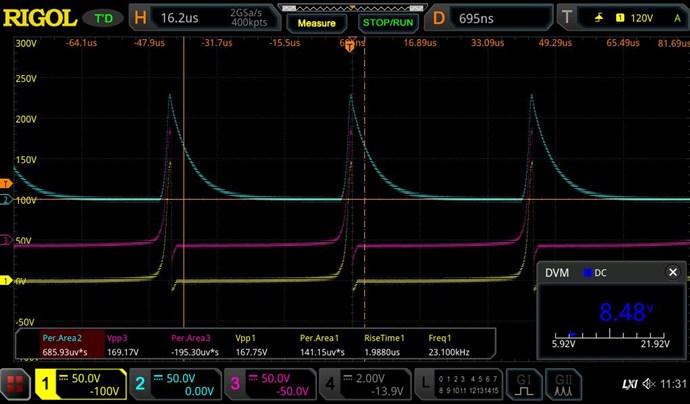Open horizontal timebase H 16.2us settings
The image size is (690, 404).
click(204, 18)
